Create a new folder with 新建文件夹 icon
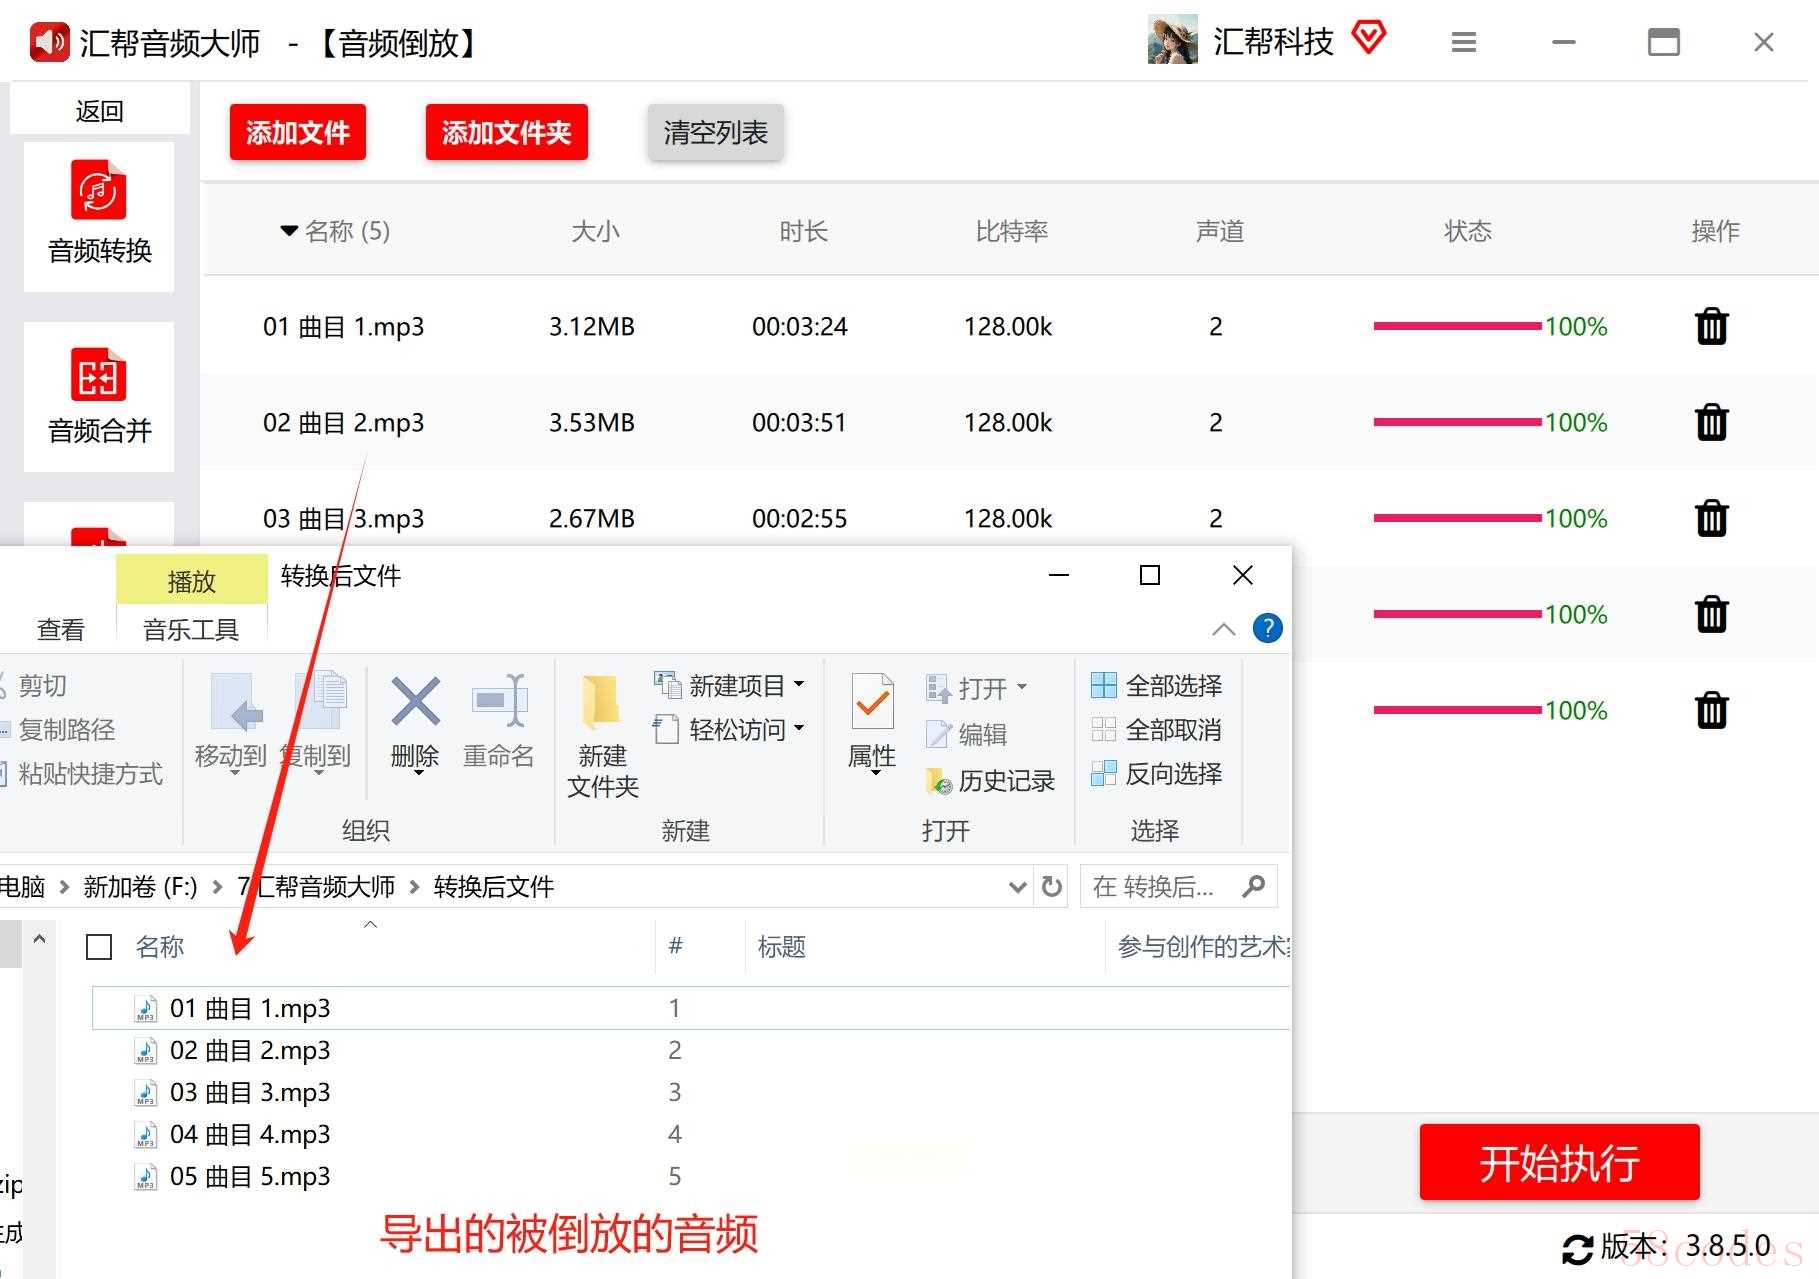 (602, 704)
